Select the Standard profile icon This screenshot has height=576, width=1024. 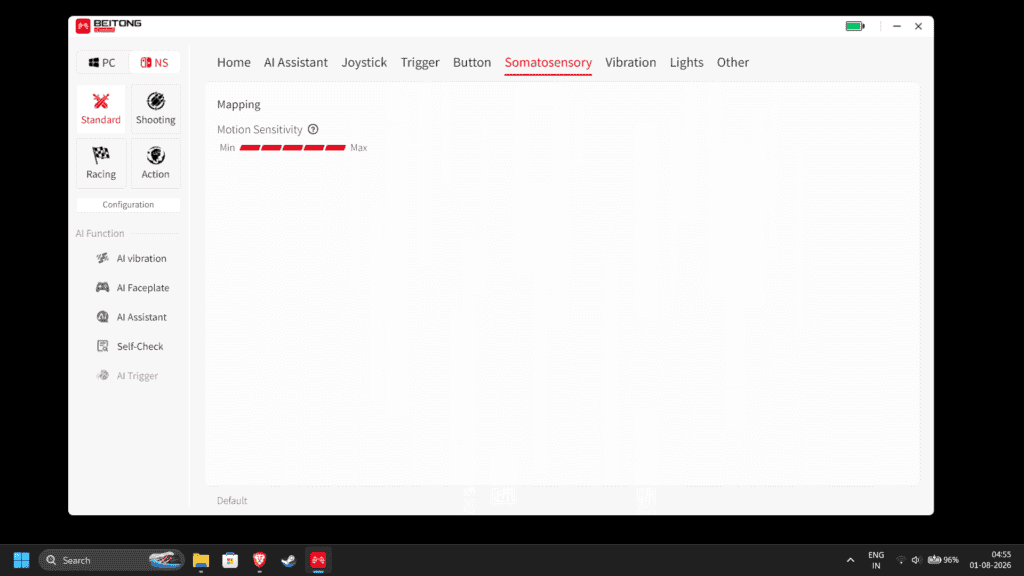[x=101, y=109]
